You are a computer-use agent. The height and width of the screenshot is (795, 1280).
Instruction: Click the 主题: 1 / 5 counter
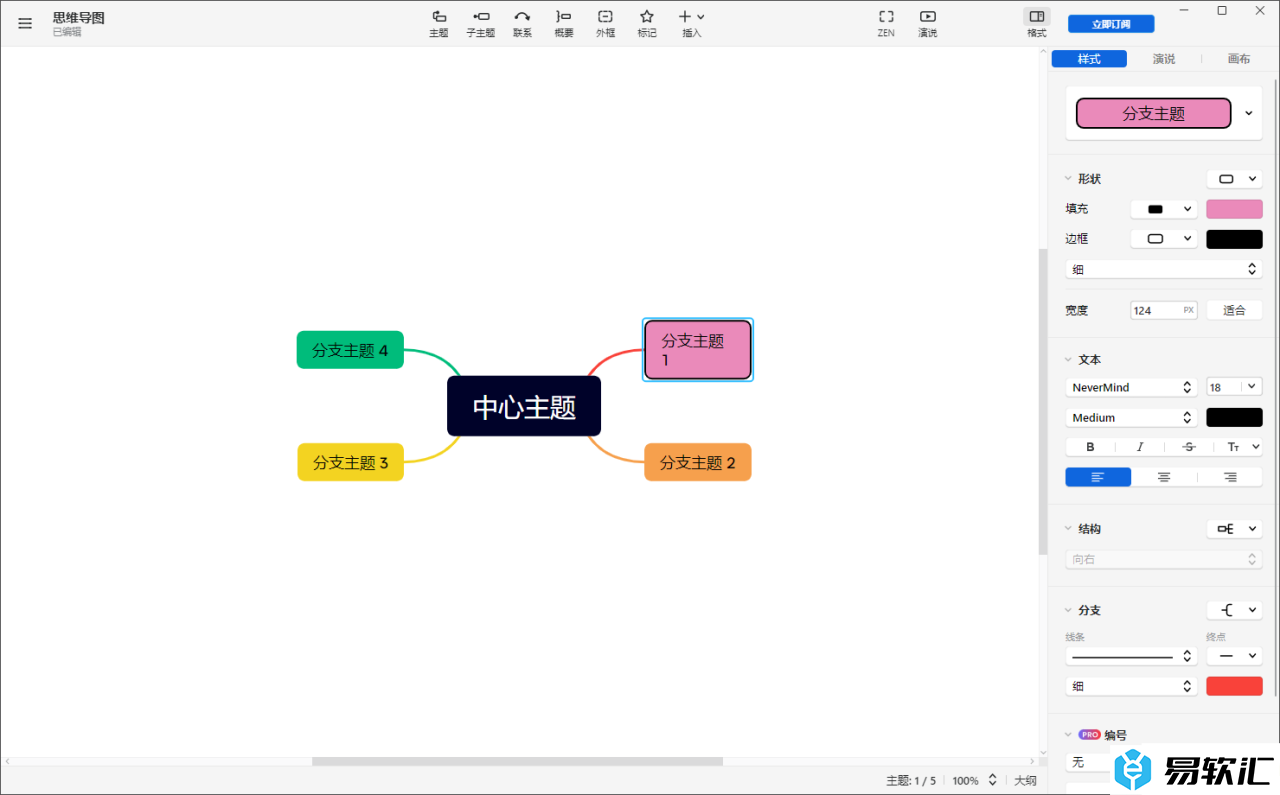pos(911,781)
